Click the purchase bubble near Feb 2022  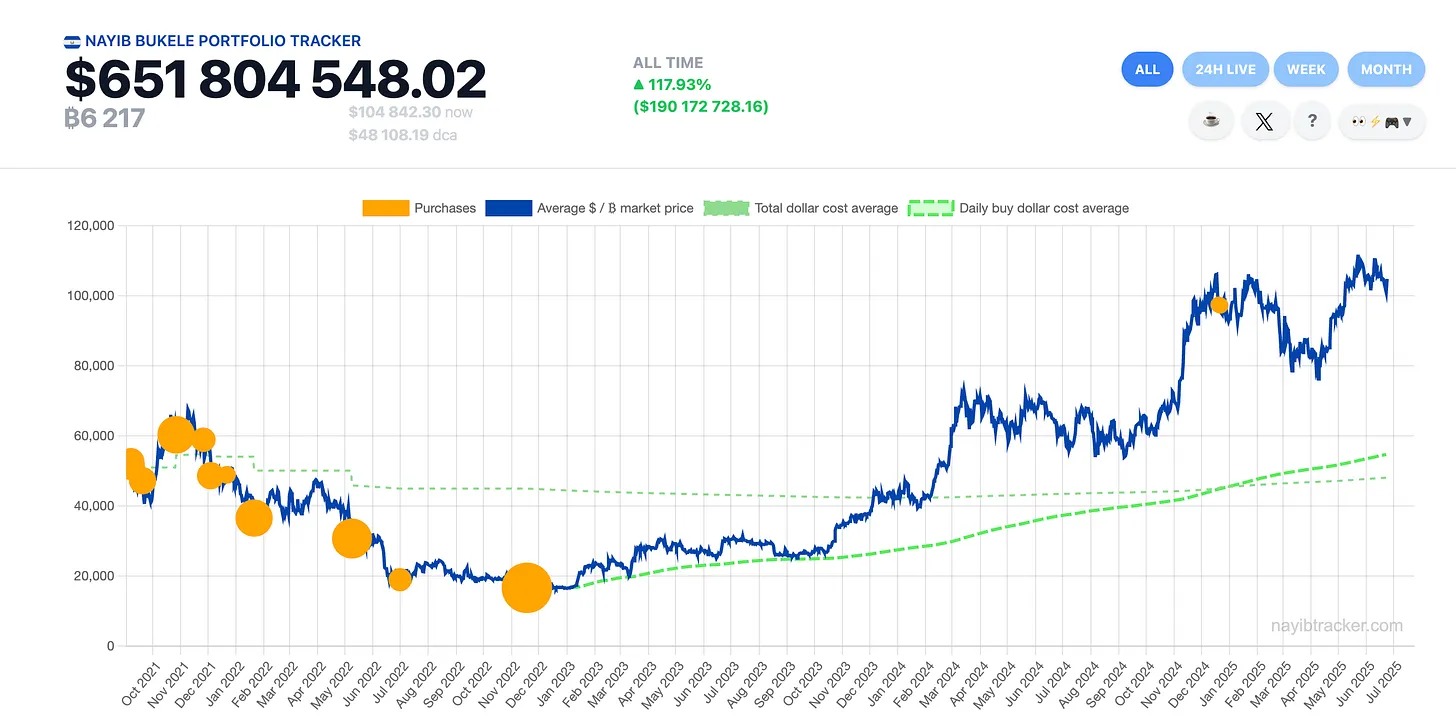(254, 517)
